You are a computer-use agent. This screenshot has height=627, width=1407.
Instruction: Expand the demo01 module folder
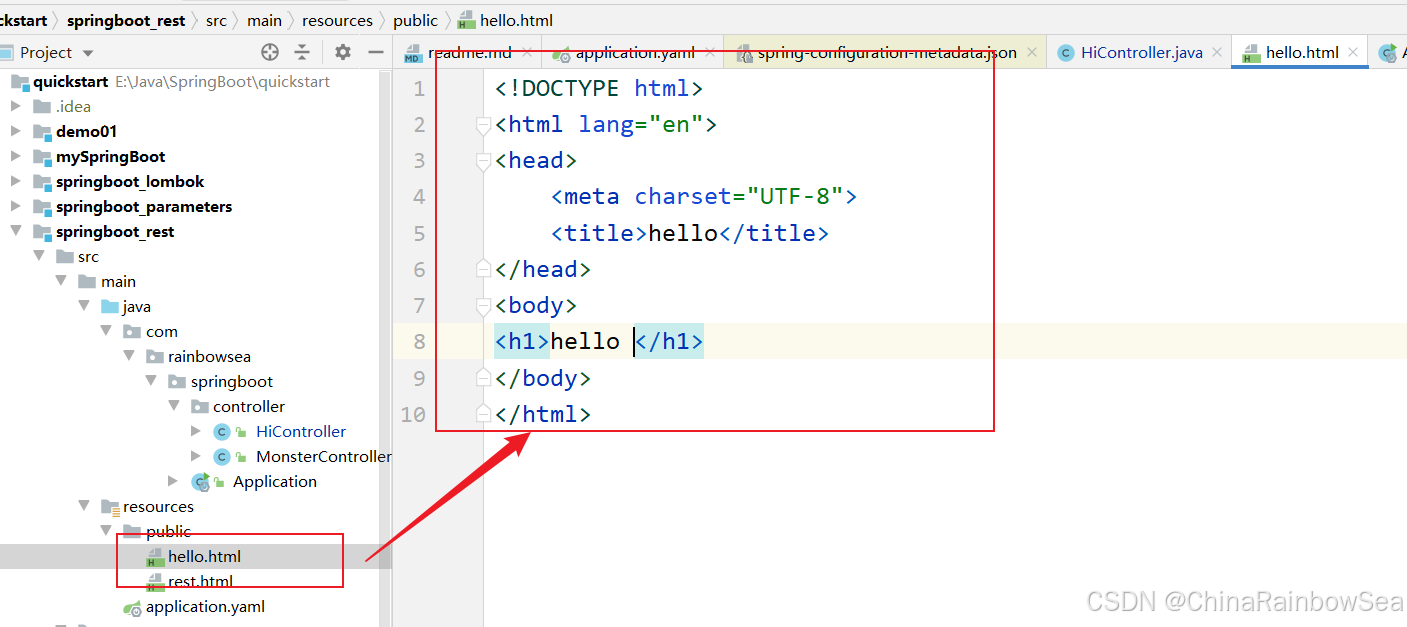pyautogui.click(x=15, y=131)
